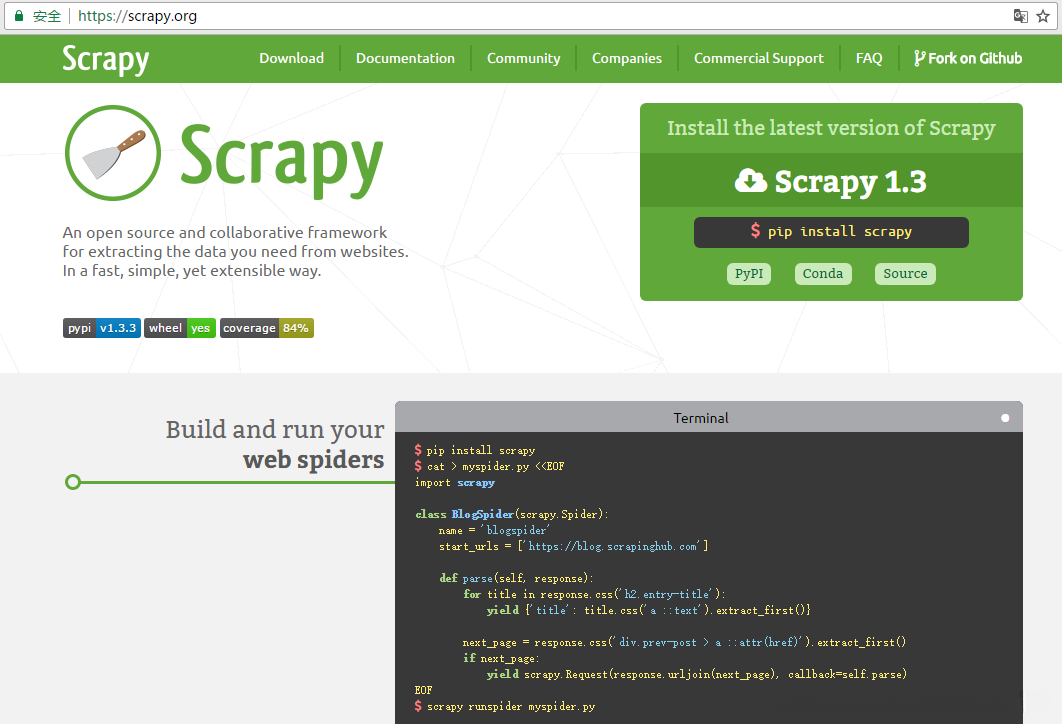Screen dimensions: 1062x724
Task: Click the 'import scrapy' line in terminal
Action: 454,482
